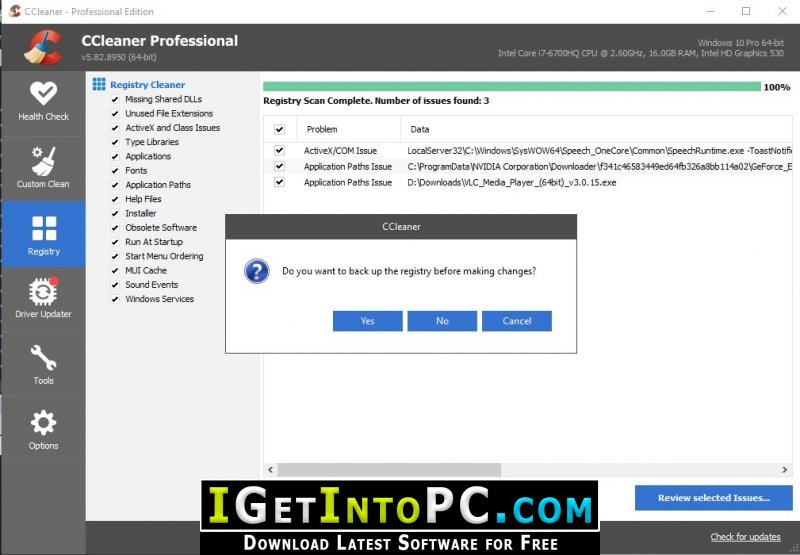Click Review selected Issues button
This screenshot has height=555, width=800.
pyautogui.click(x=713, y=498)
